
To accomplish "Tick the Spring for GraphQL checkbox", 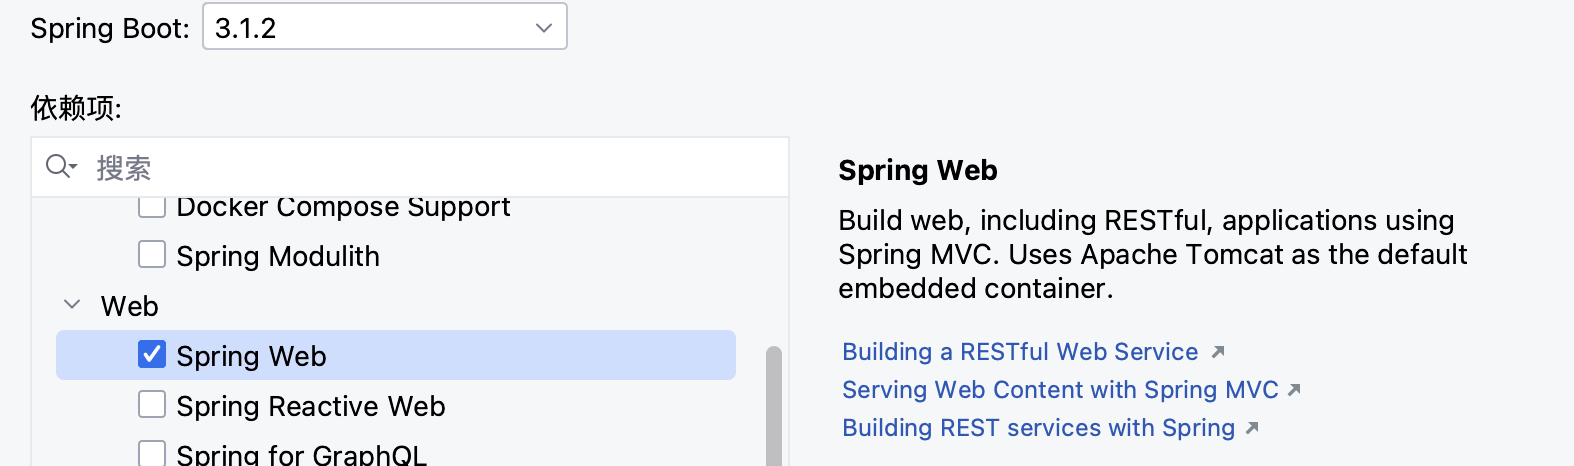I will pos(152,453).
